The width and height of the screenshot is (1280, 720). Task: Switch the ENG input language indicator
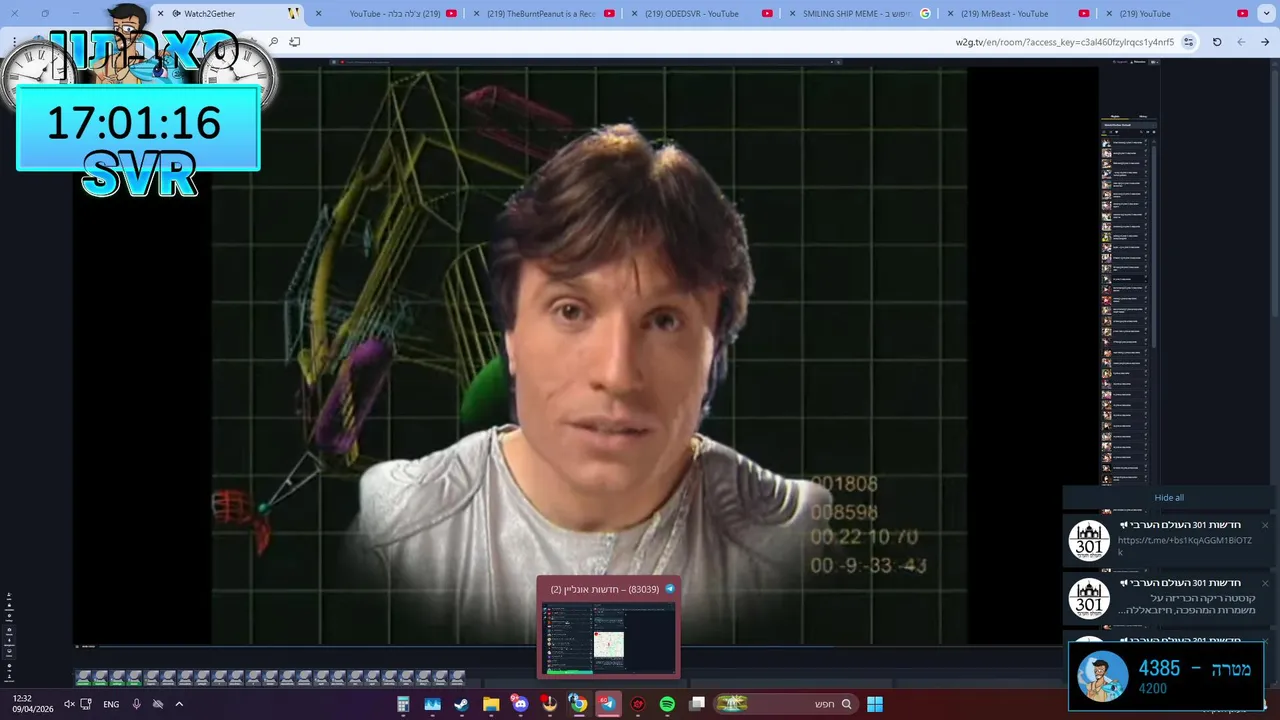pyautogui.click(x=111, y=704)
